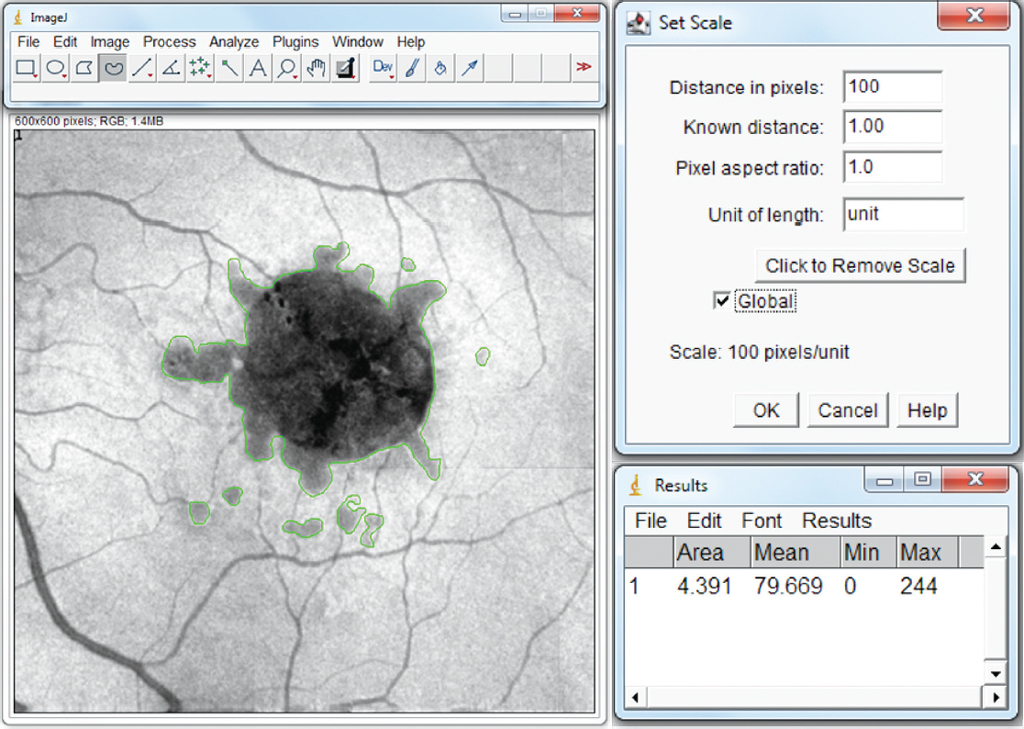Open the Results menu in Results window

(x=836, y=521)
